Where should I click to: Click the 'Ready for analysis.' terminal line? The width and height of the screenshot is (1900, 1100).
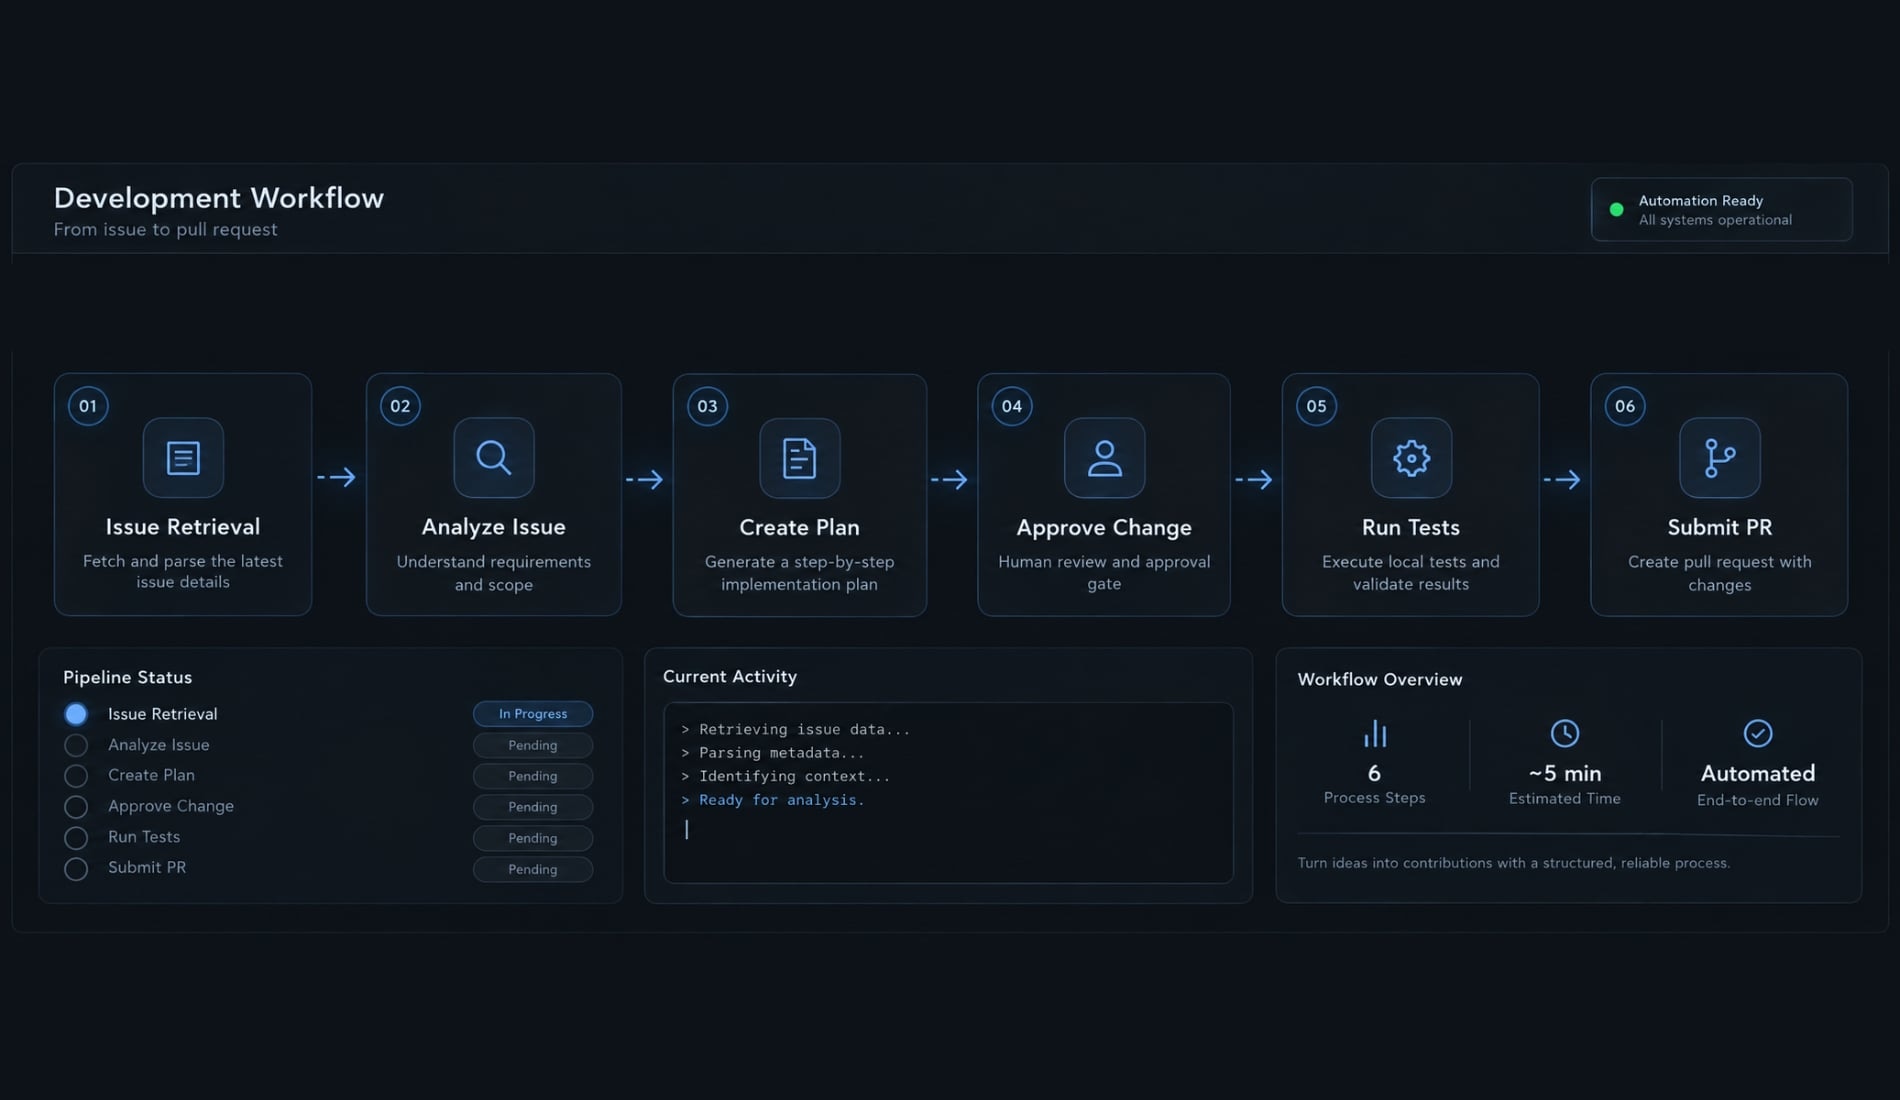point(772,800)
